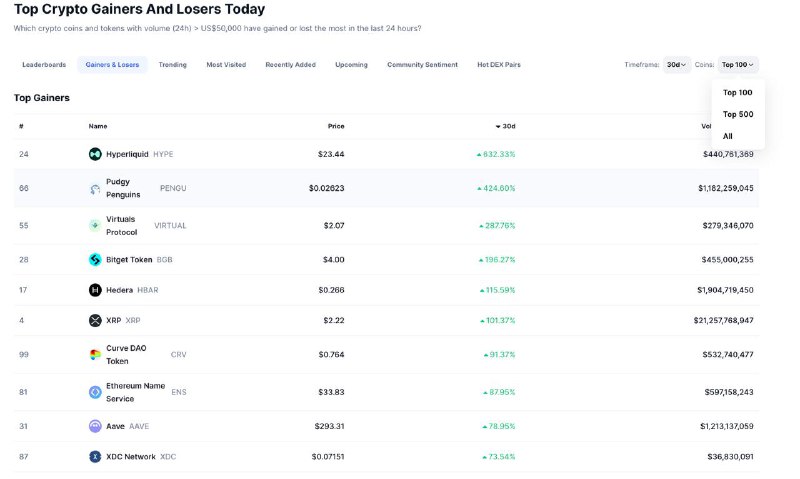800x479 pixels.
Task: Click the CRV ticker symbol
Action: pyautogui.click(x=178, y=355)
